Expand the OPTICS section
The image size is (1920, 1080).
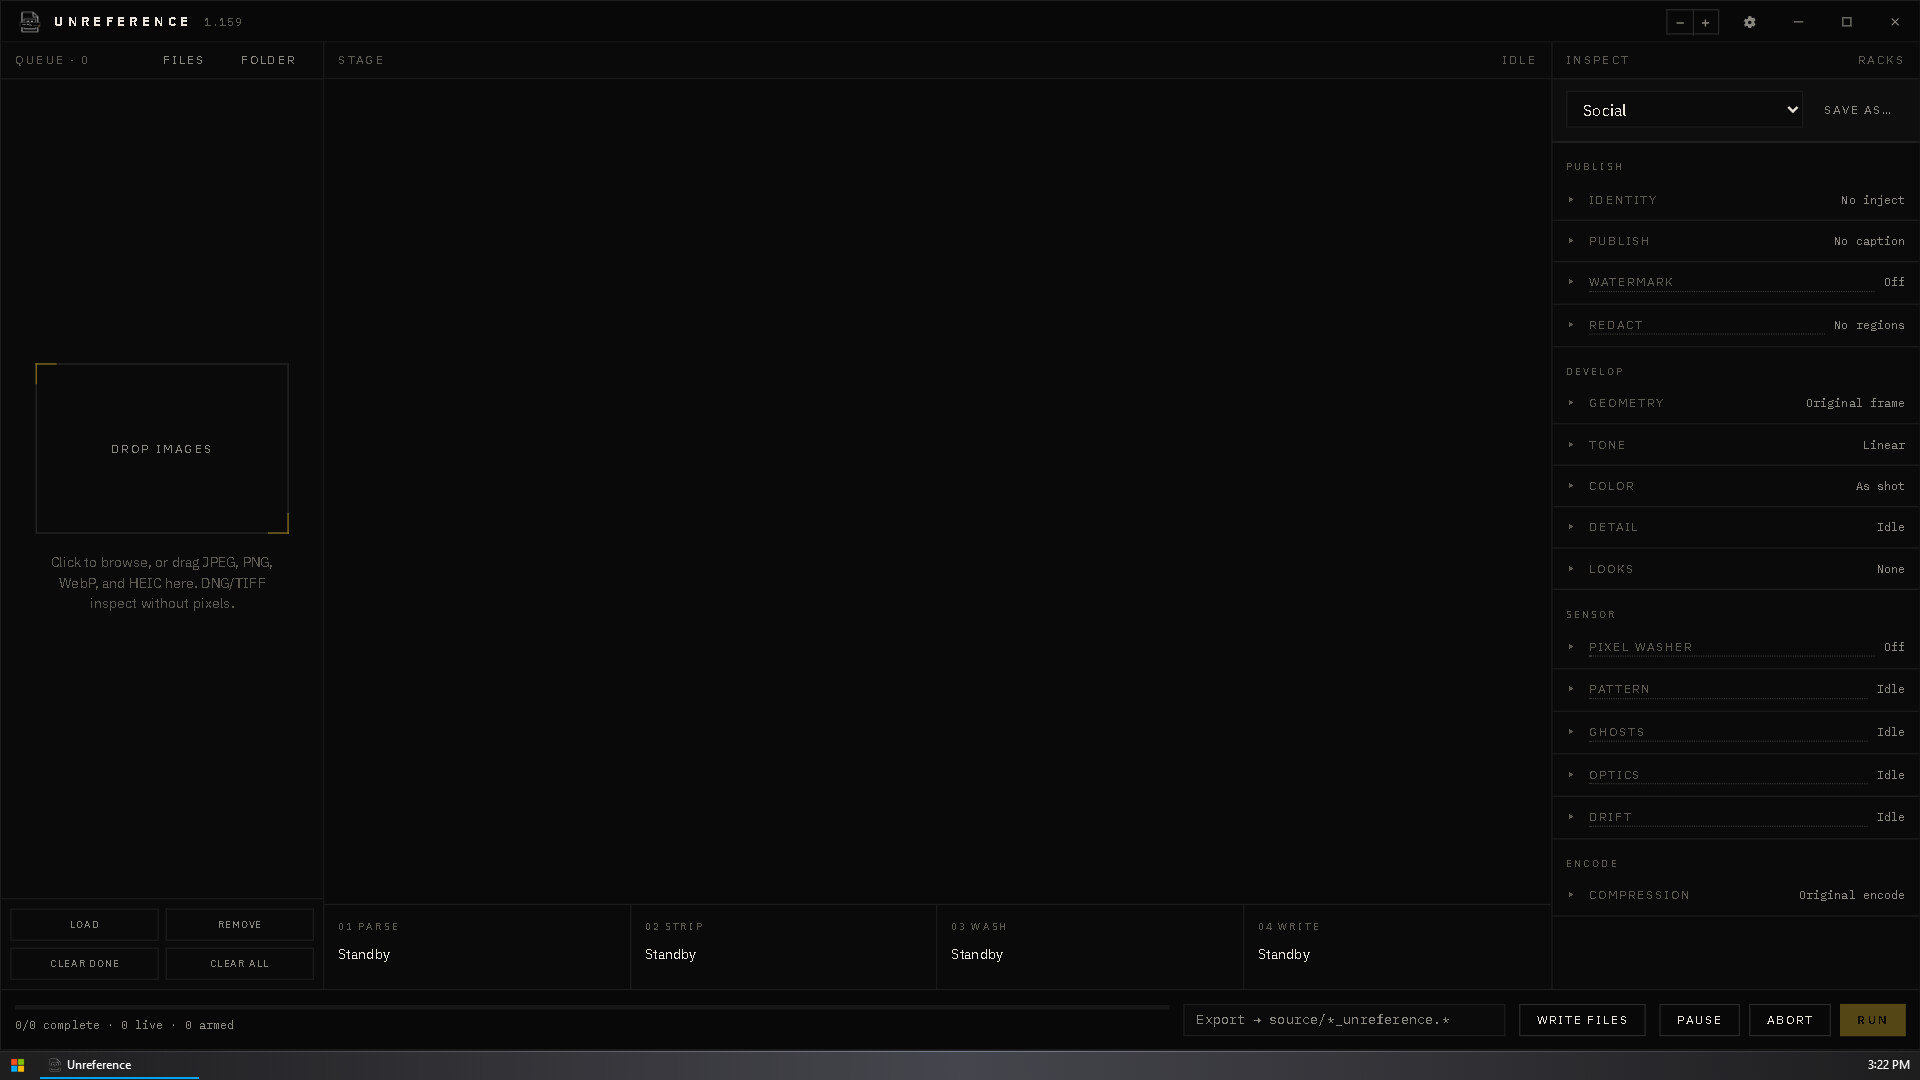(x=1736, y=775)
